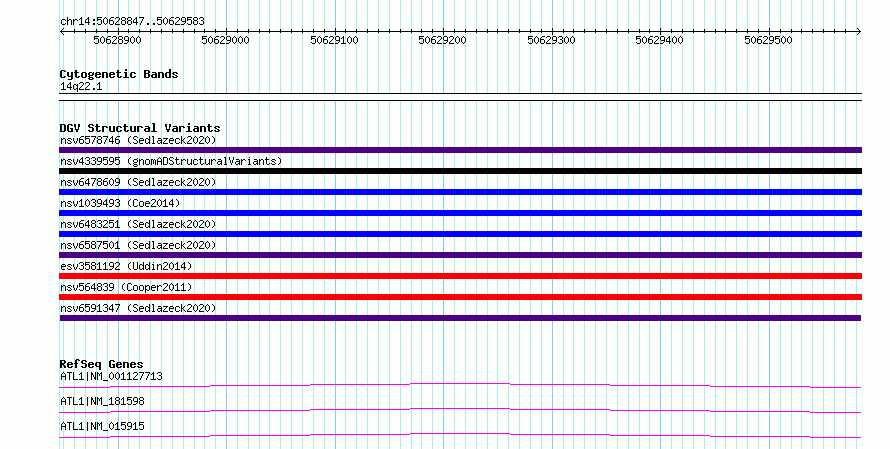The image size is (890, 449).
Task: Click the purple bar for nsv6587501
Action: point(460,255)
